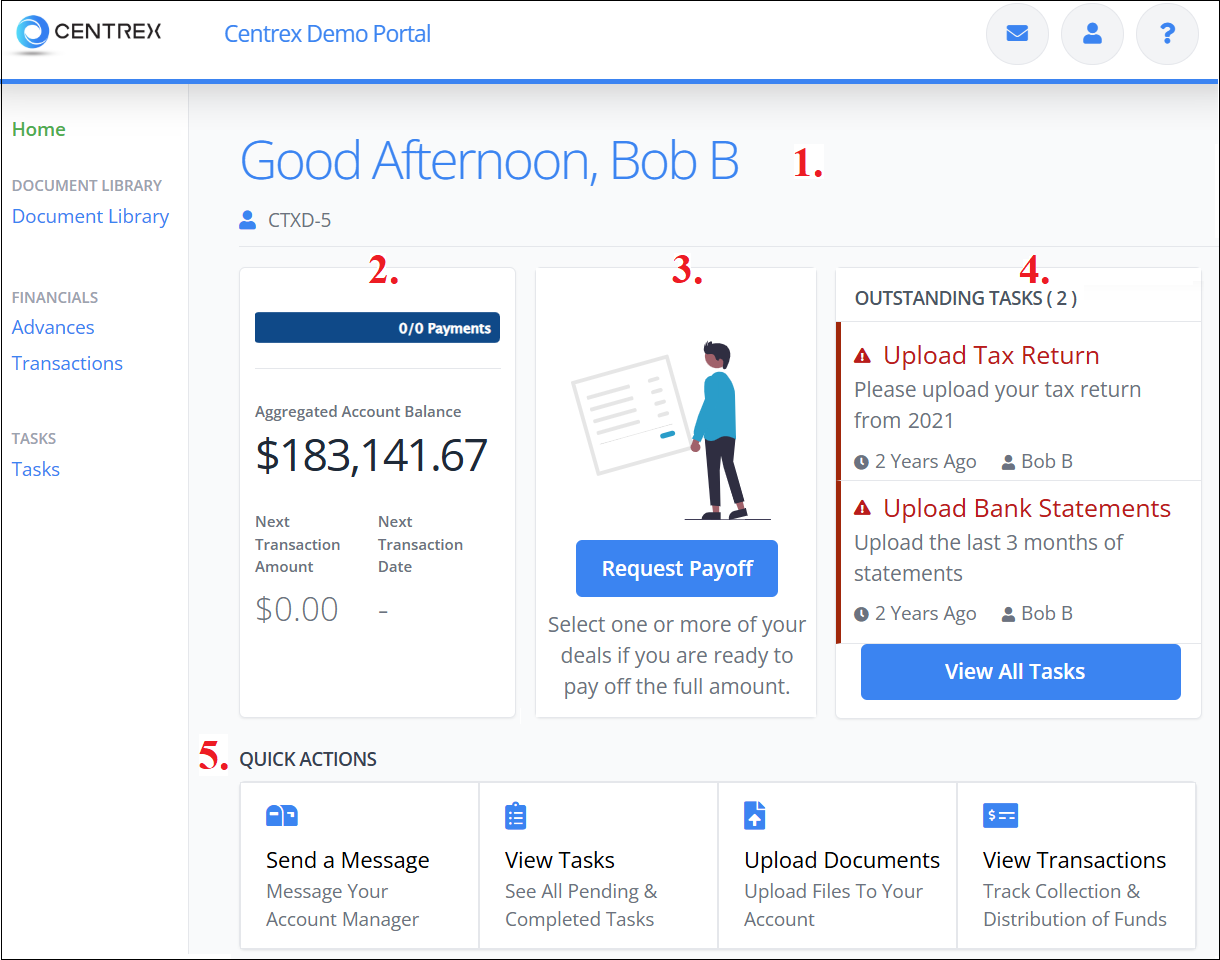Click the file upload icon above Upload Documents
The height and width of the screenshot is (960, 1220).
pyautogui.click(x=755, y=815)
